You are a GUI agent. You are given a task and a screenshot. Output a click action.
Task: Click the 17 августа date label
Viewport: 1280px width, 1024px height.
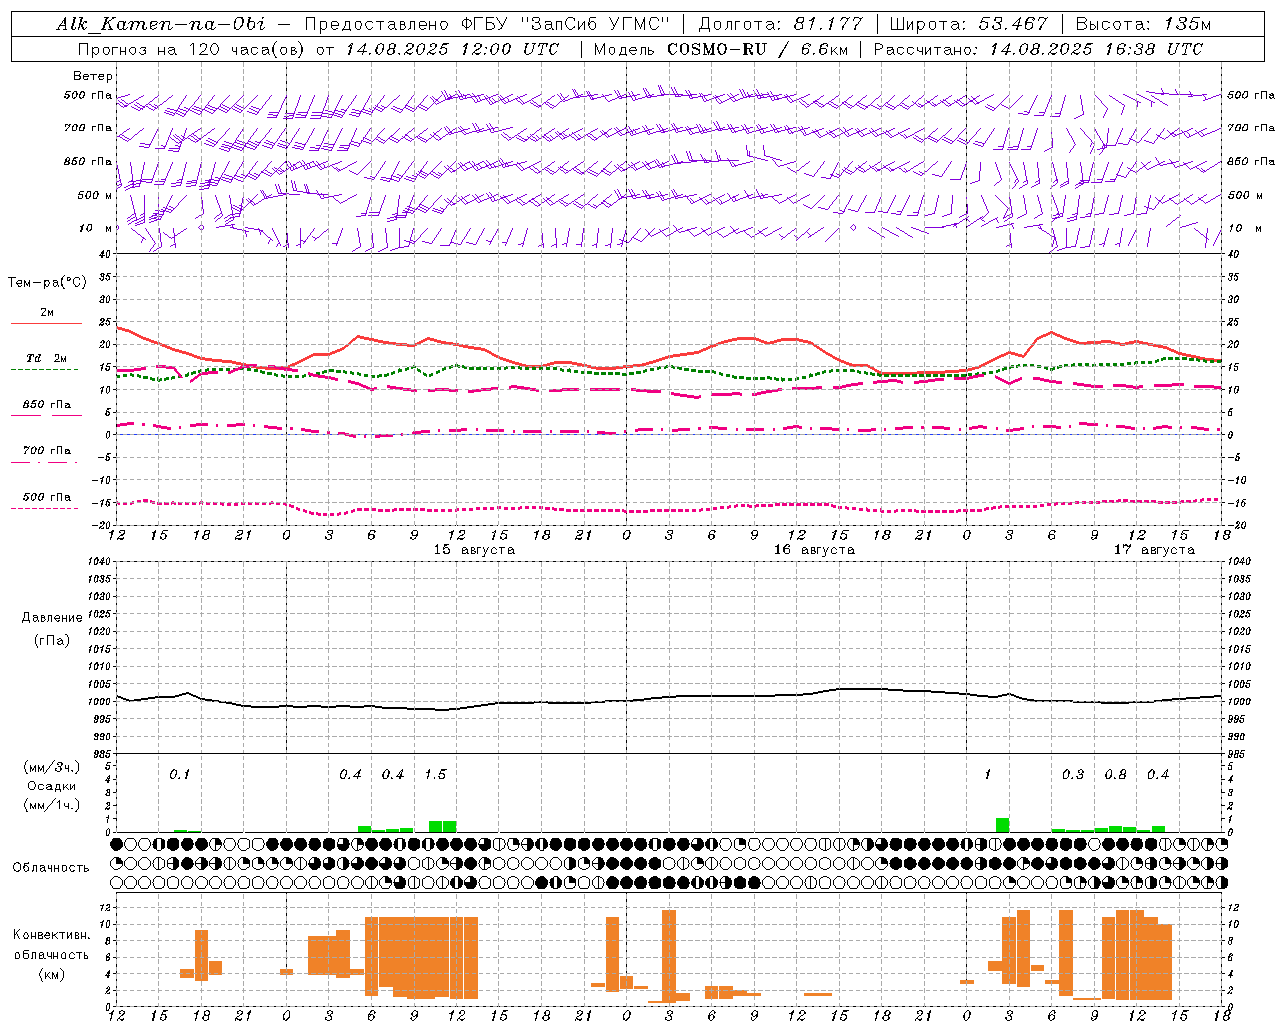pos(1154,550)
